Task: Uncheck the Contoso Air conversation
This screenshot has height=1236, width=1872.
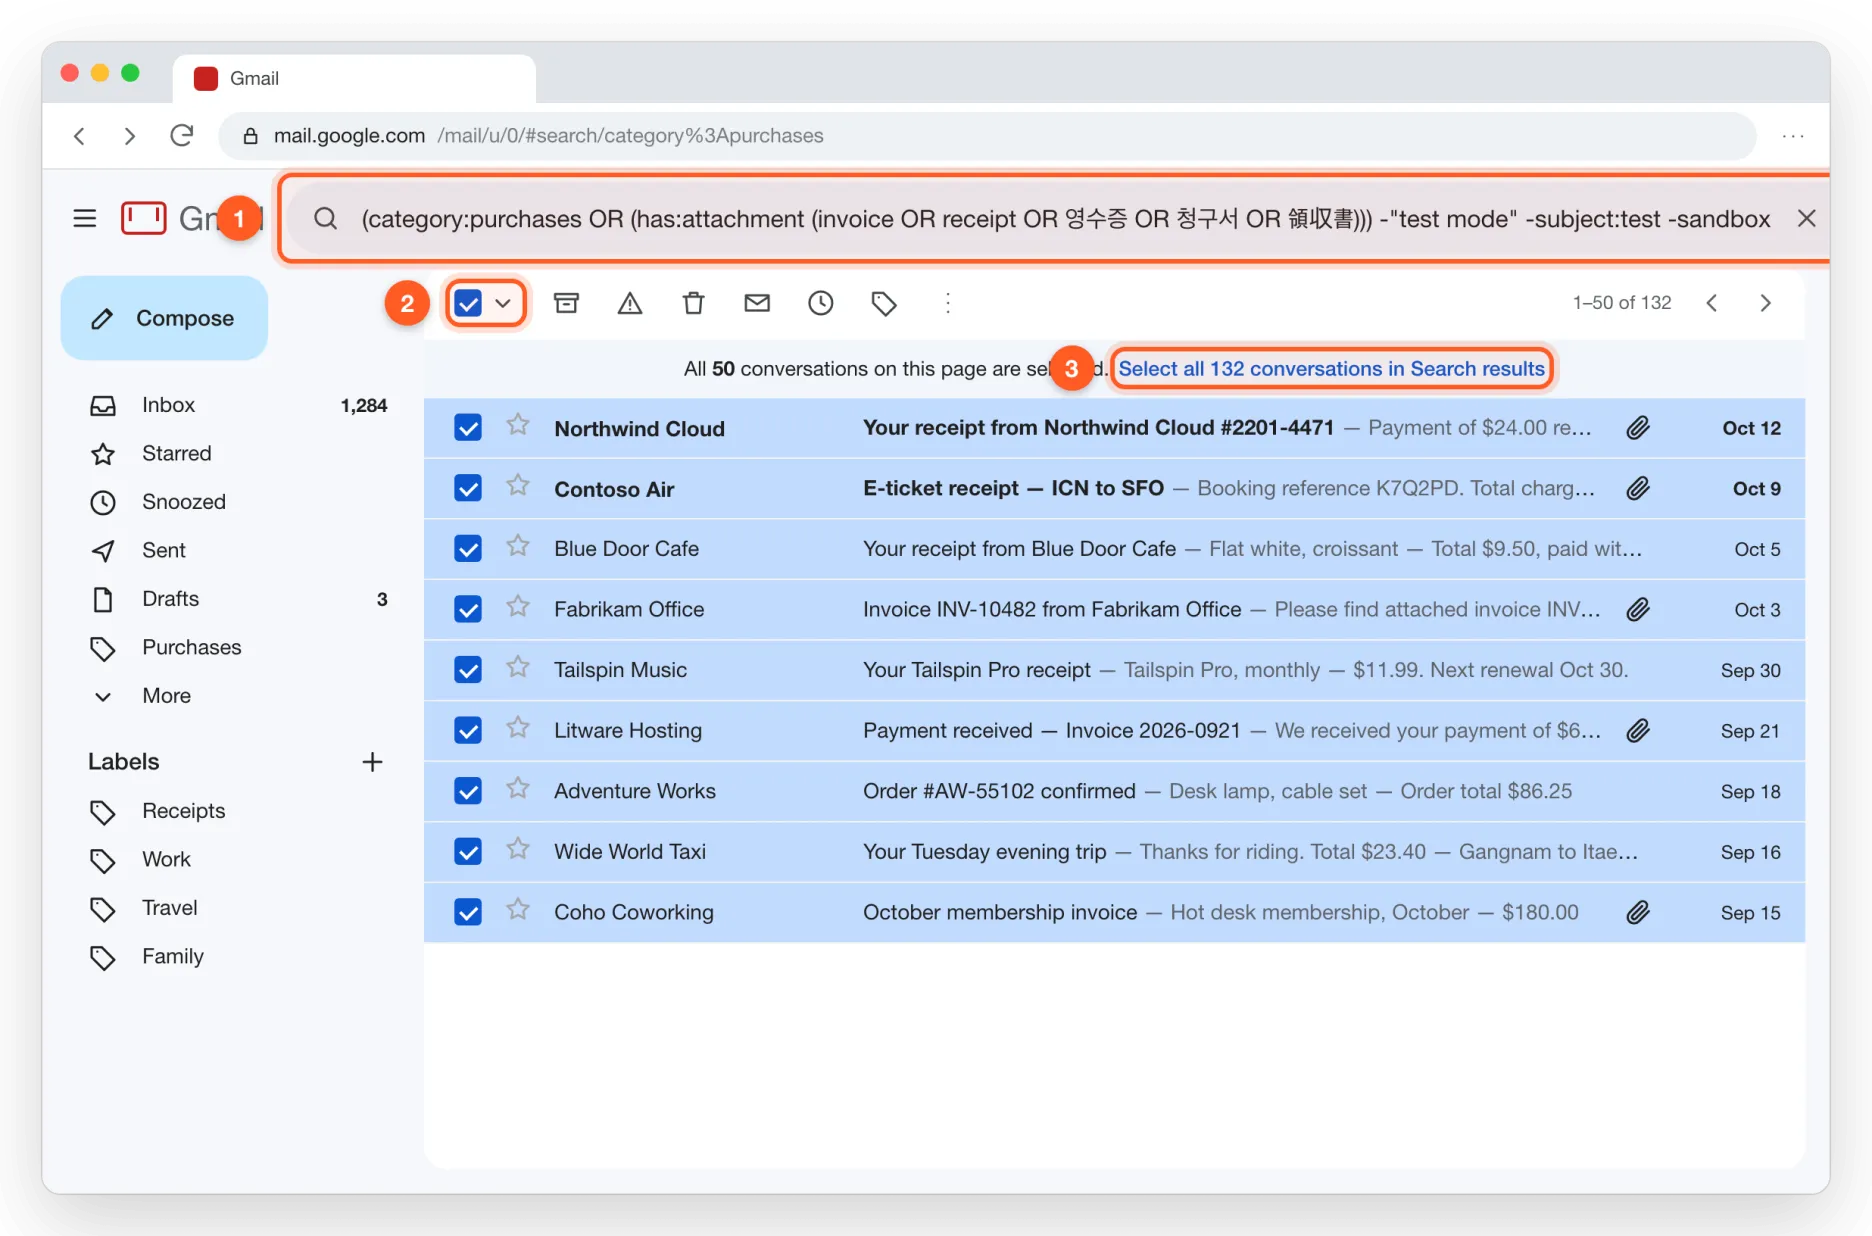Action: pyautogui.click(x=468, y=488)
